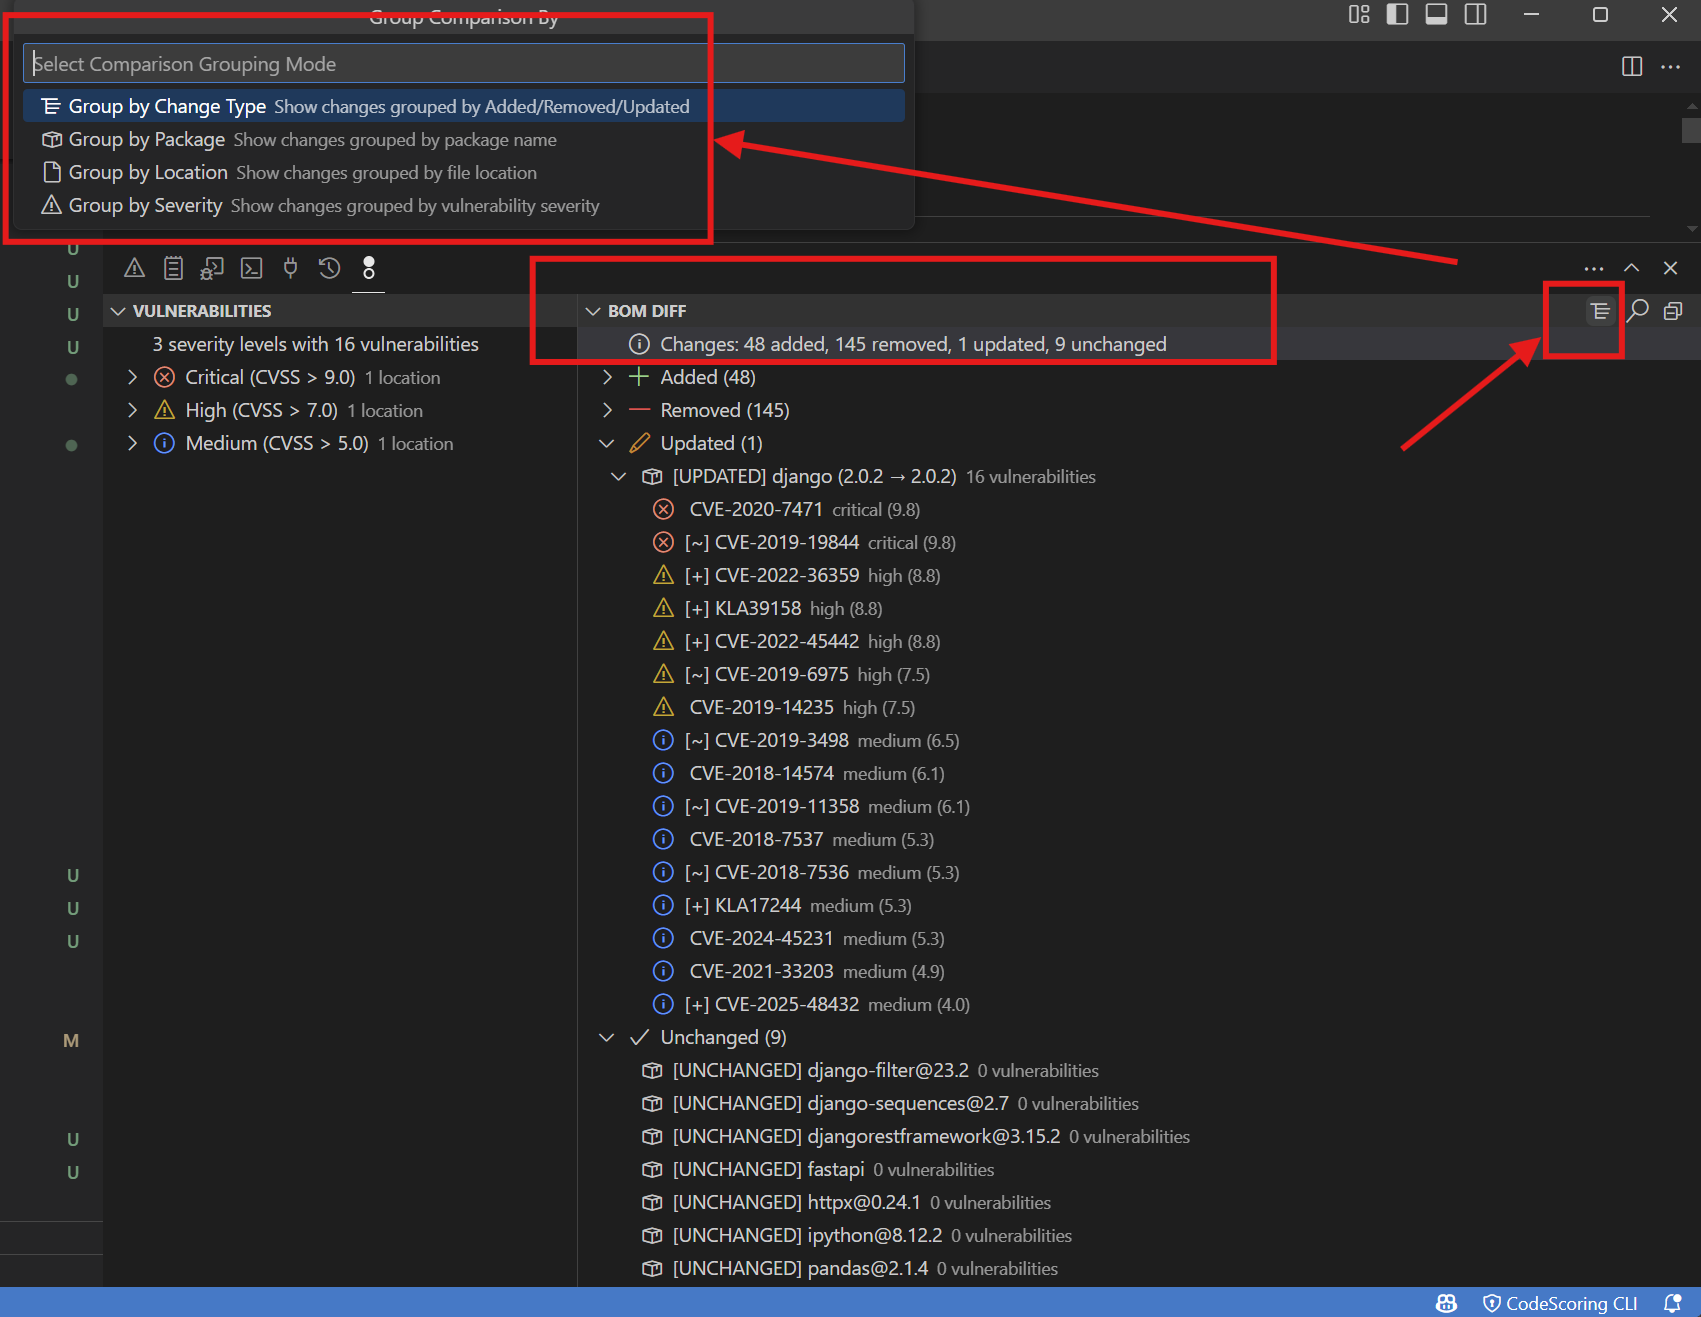Collapse the Updated (1) group

[607, 443]
